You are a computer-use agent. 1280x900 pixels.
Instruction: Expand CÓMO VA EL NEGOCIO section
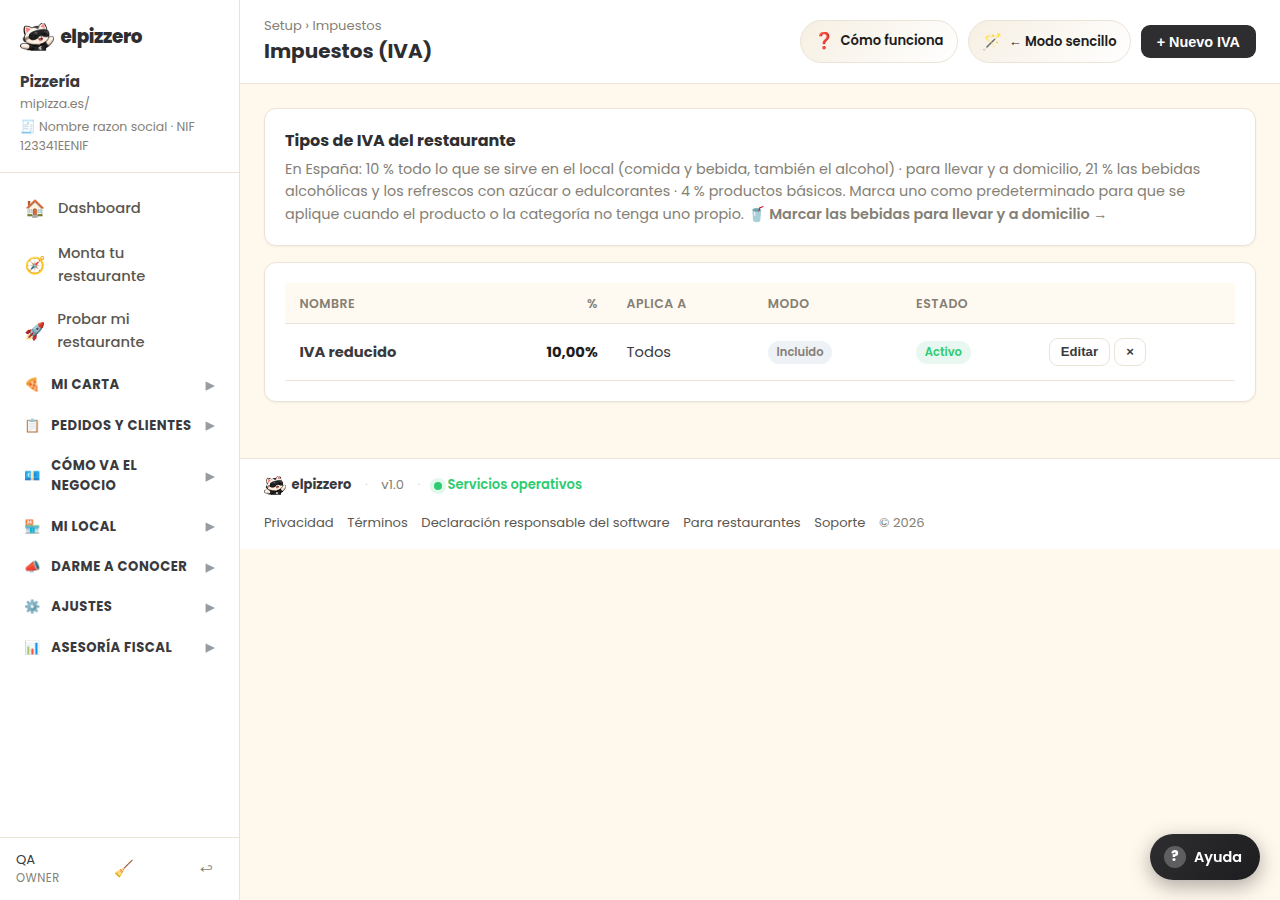point(120,475)
